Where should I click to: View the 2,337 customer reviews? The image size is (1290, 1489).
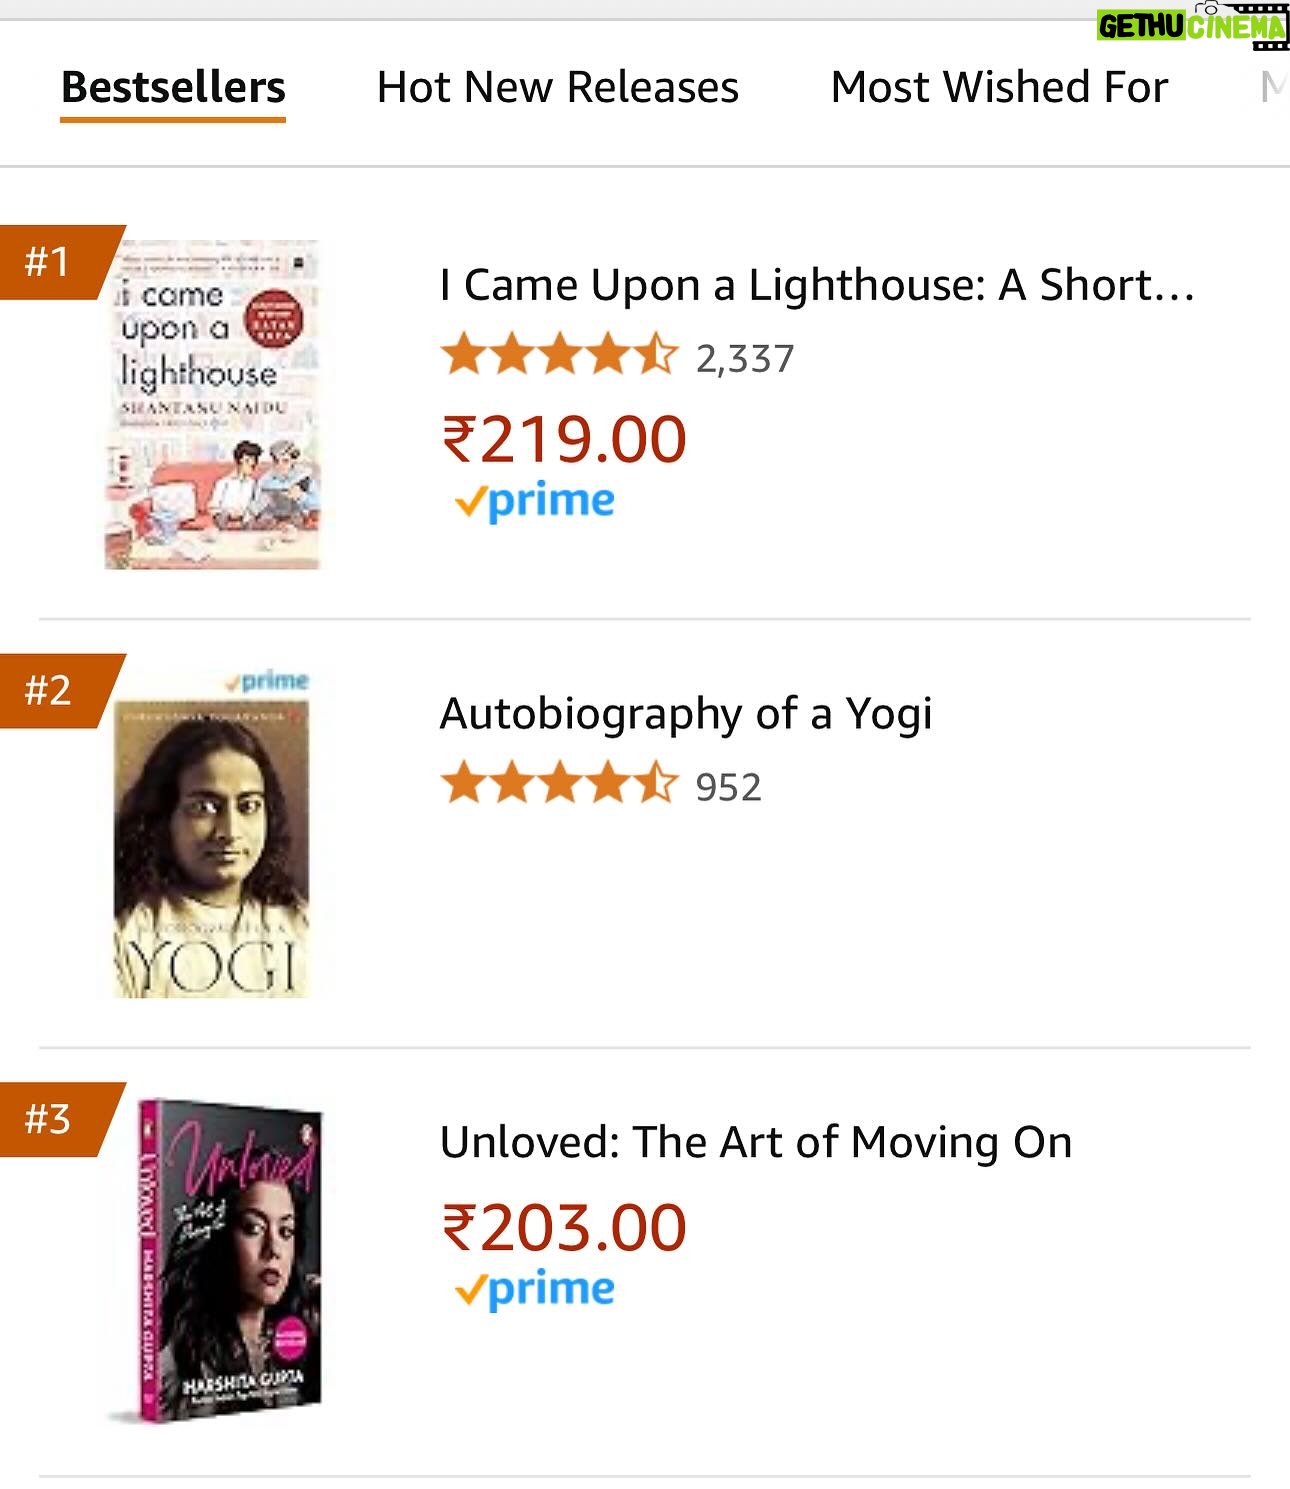[745, 359]
